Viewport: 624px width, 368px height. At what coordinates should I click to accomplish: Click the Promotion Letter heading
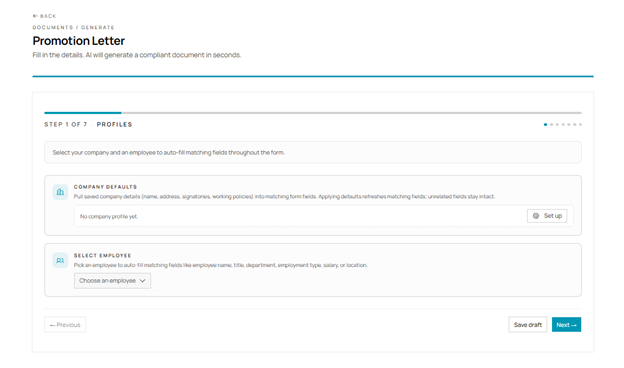[x=79, y=41]
